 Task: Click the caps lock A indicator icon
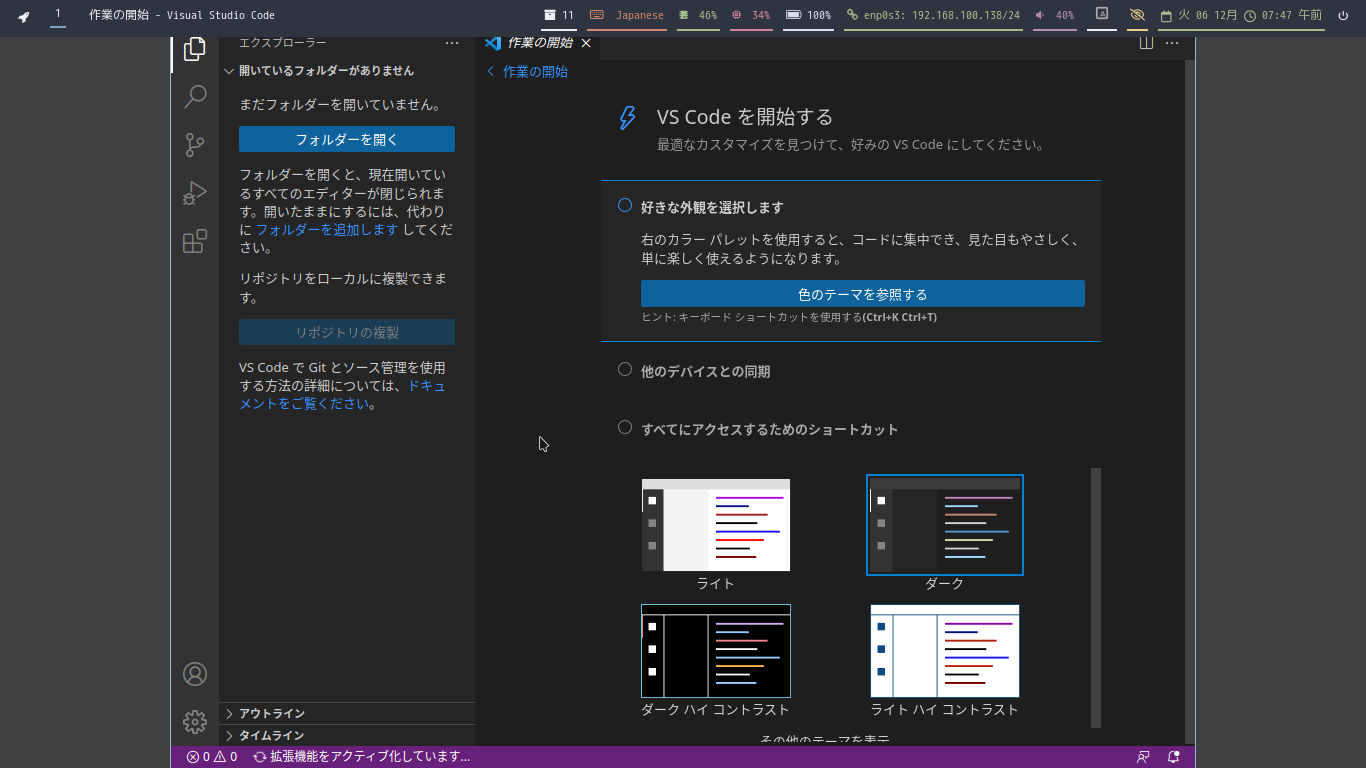coord(1102,14)
